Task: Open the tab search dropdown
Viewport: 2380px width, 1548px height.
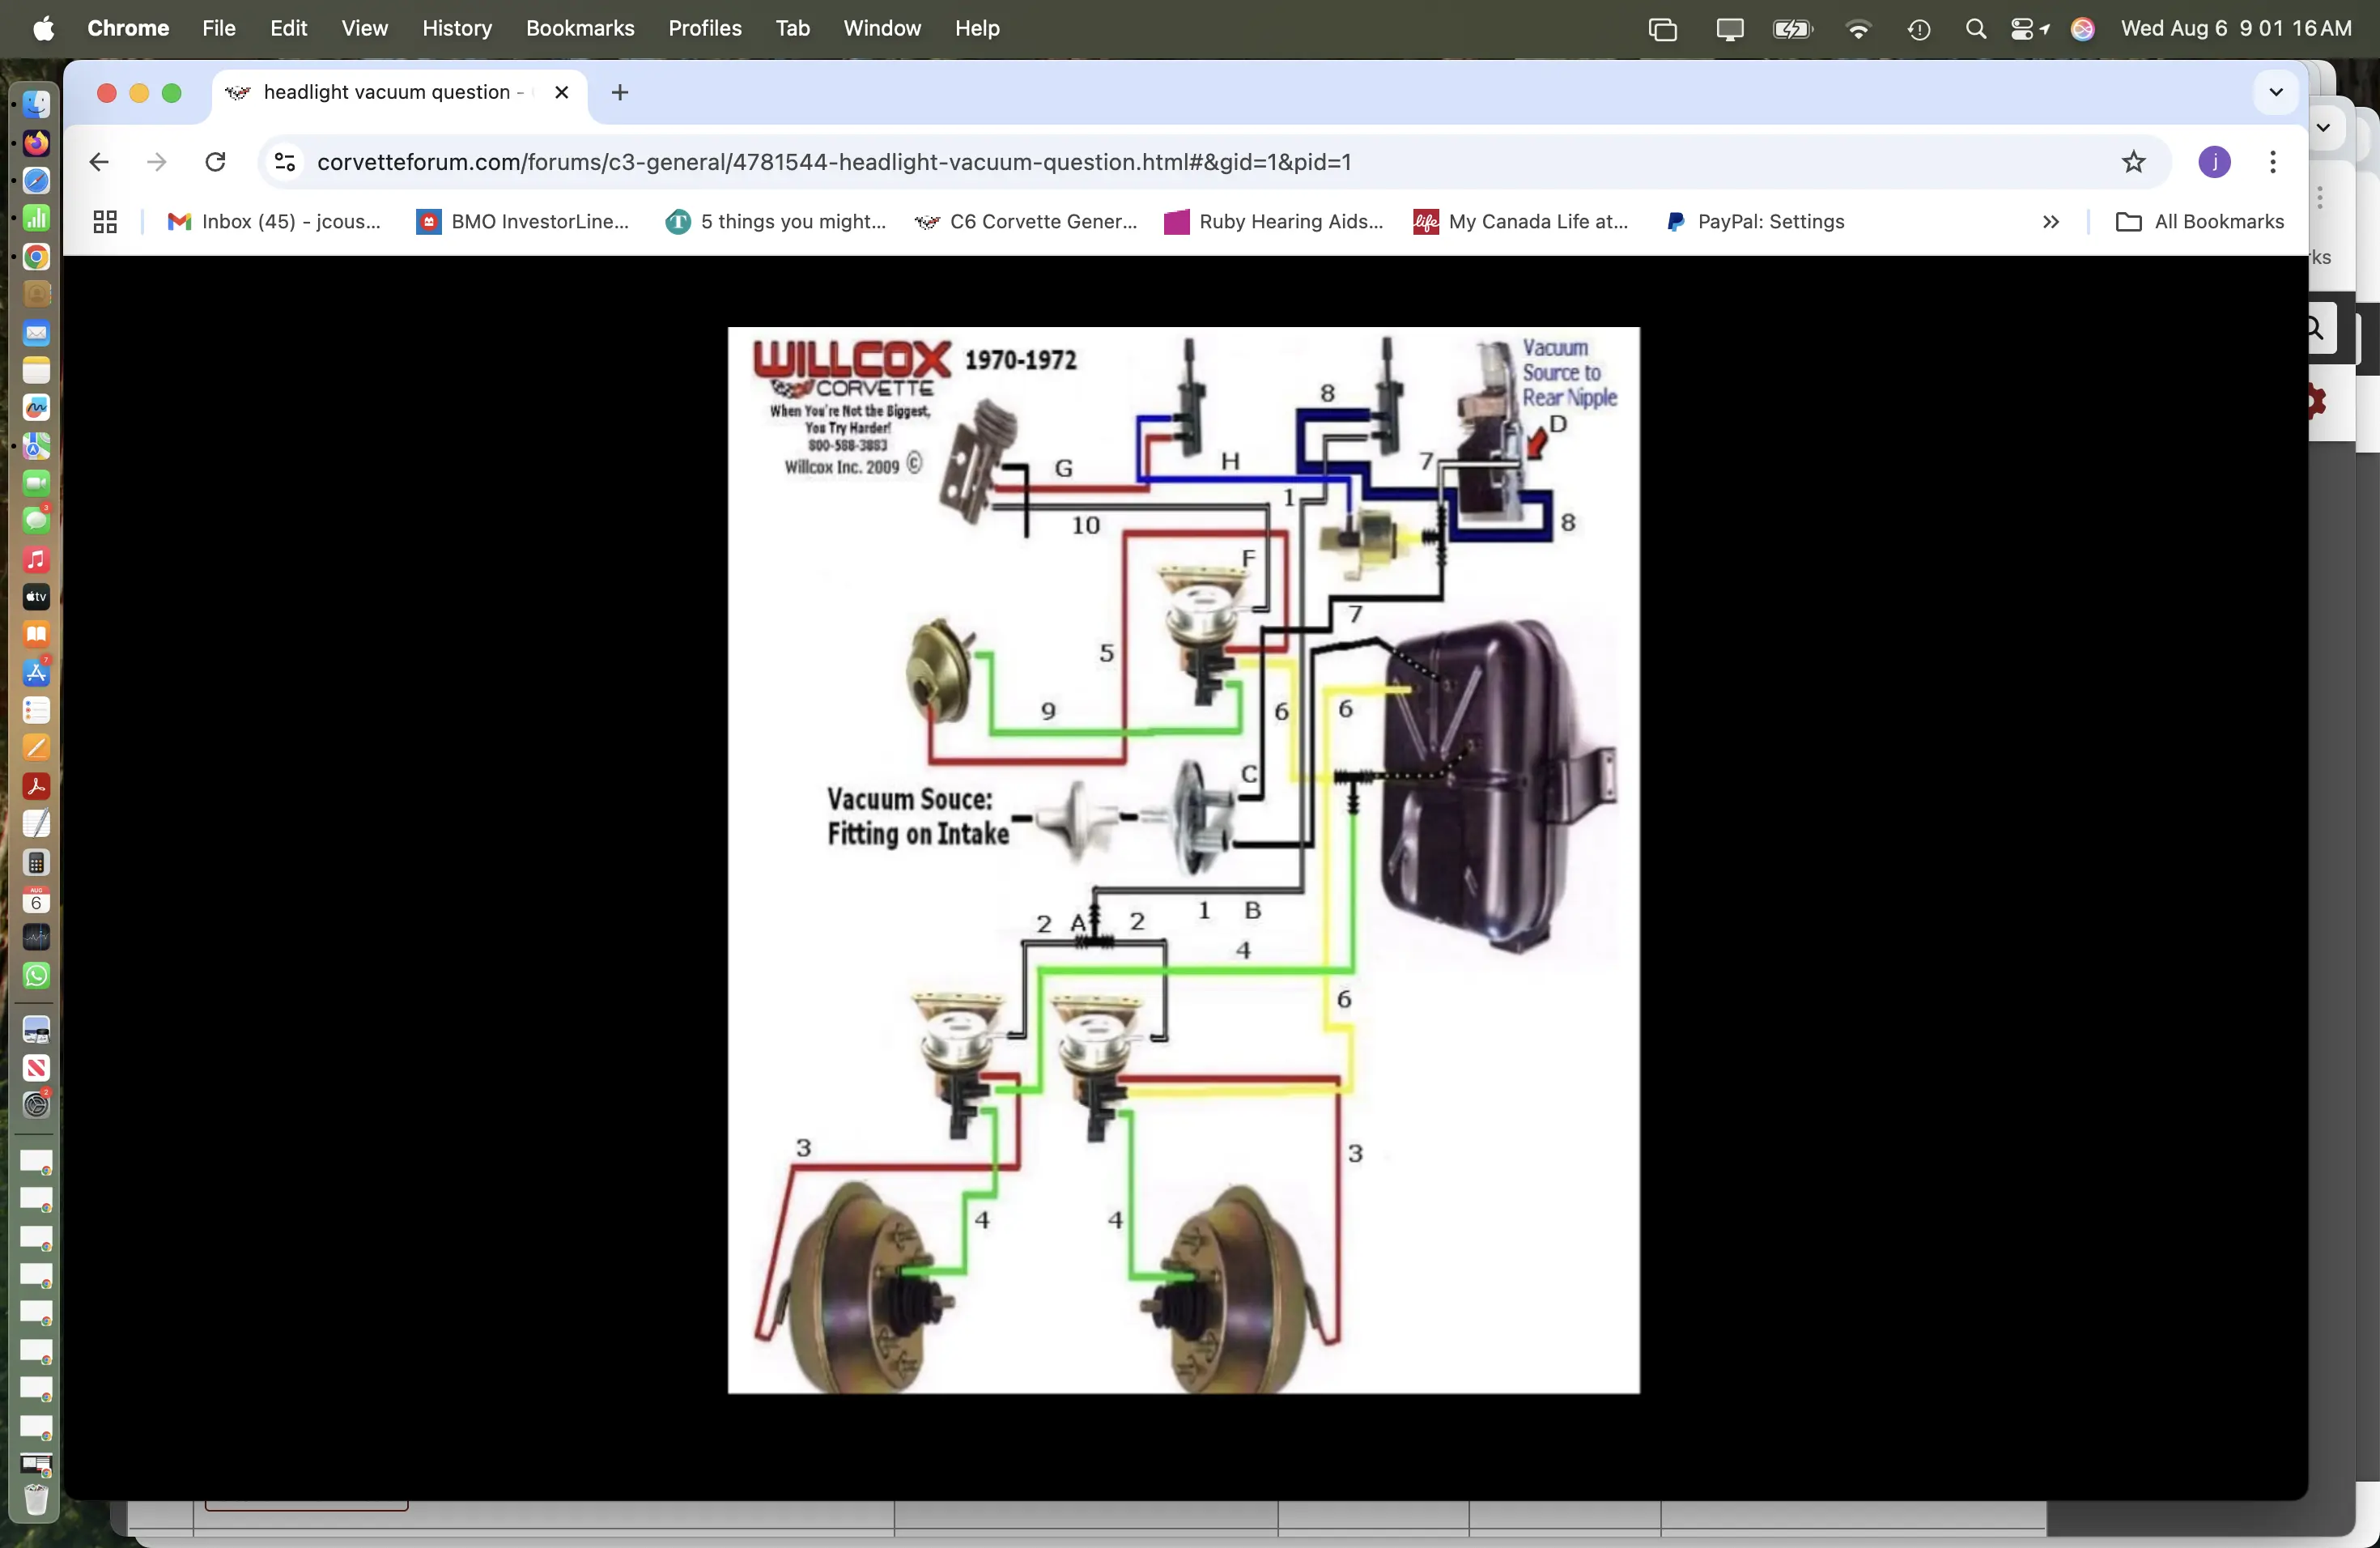Action: [x=2275, y=92]
